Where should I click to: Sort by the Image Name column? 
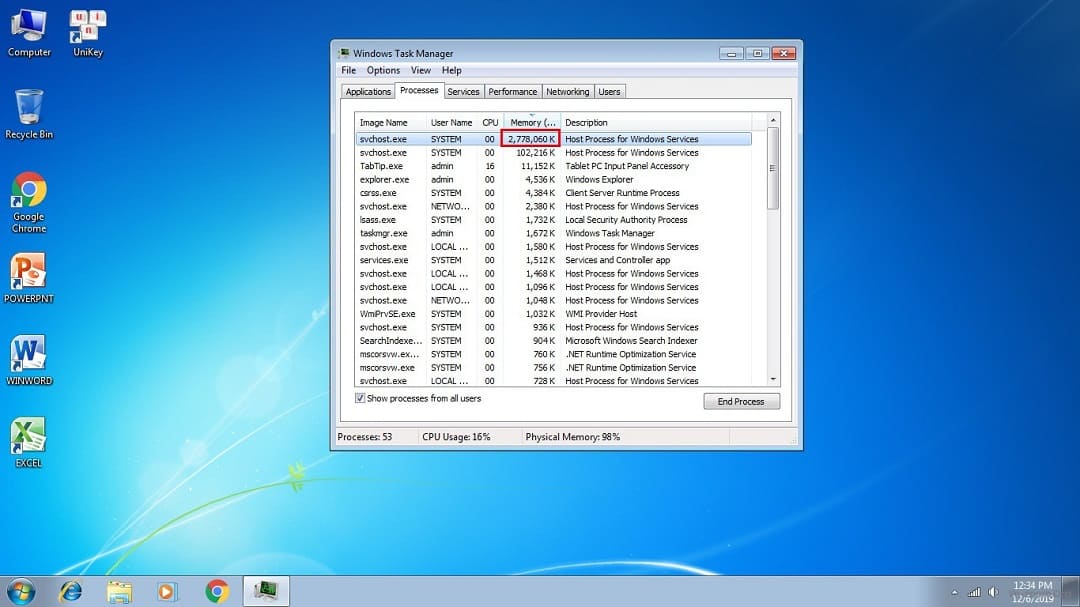coord(384,122)
